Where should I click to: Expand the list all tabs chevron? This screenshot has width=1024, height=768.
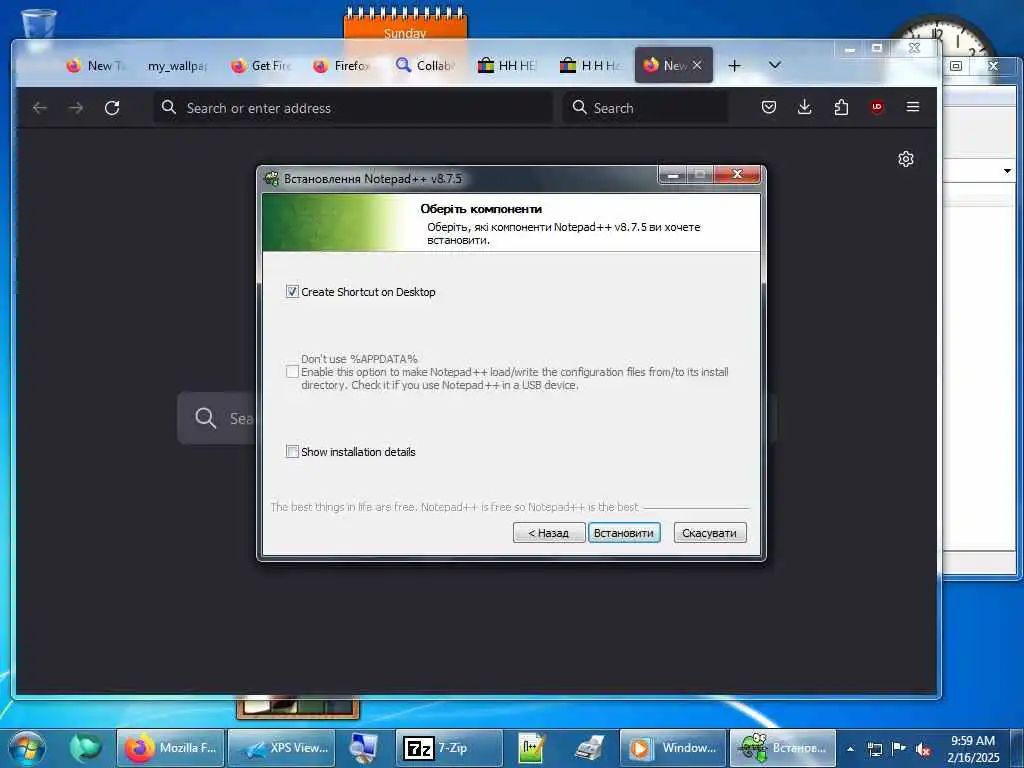pos(775,65)
